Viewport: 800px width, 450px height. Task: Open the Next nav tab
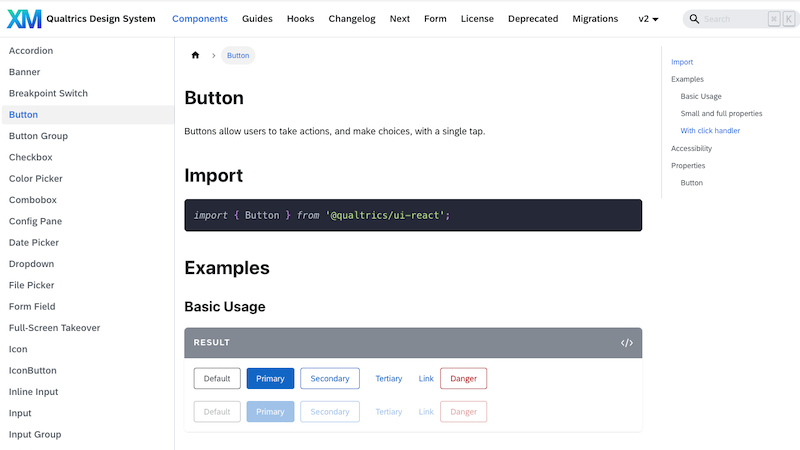coord(399,19)
